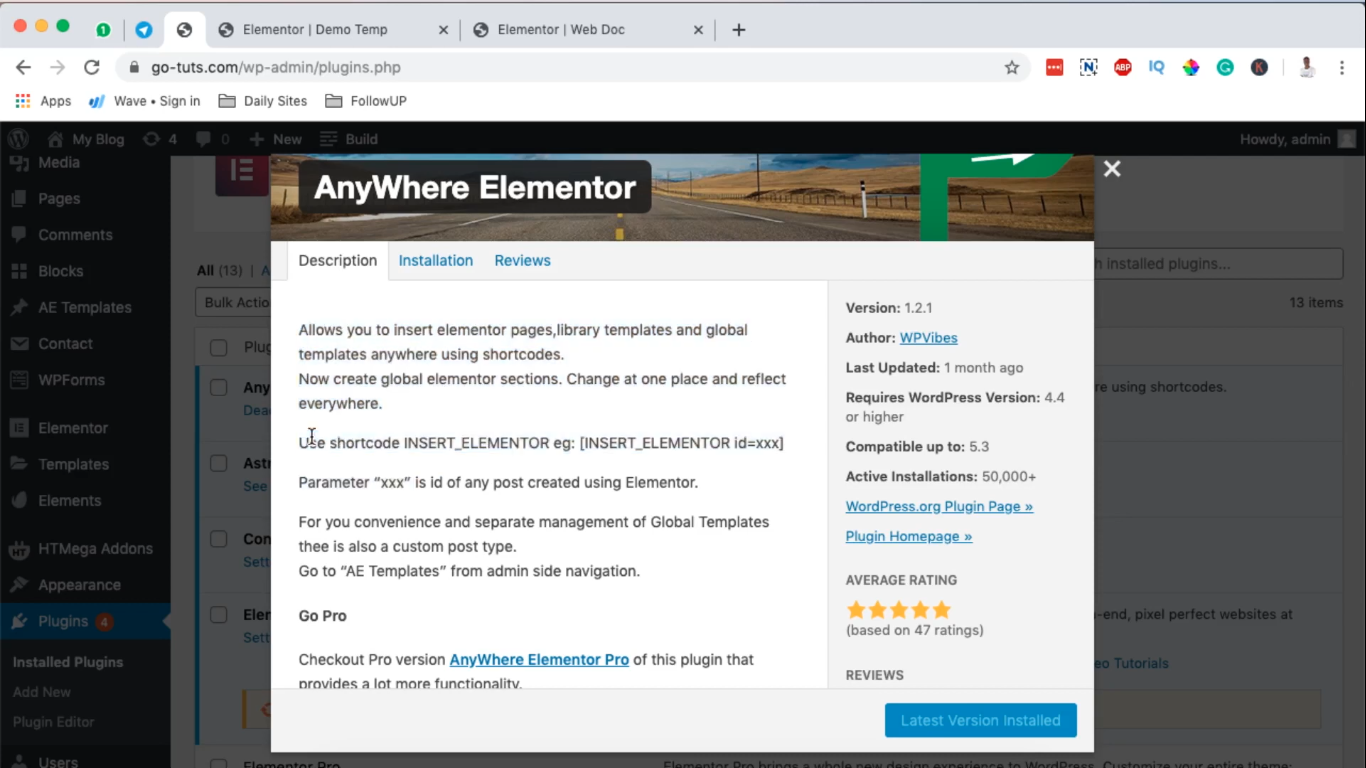
Task: Open the Apps bookmarks shortcut
Action: (x=43, y=101)
